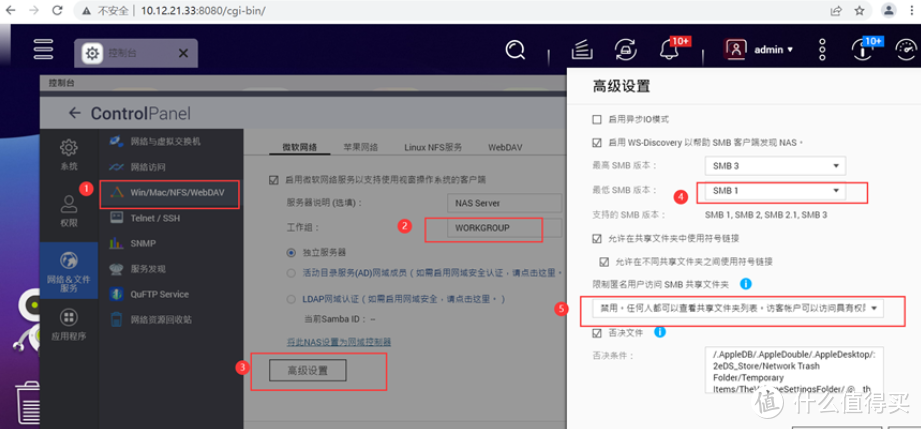Image resolution: width=921 pixels, height=429 pixels.
Task: Select 应用程序 category in sidebar
Action: (69, 325)
